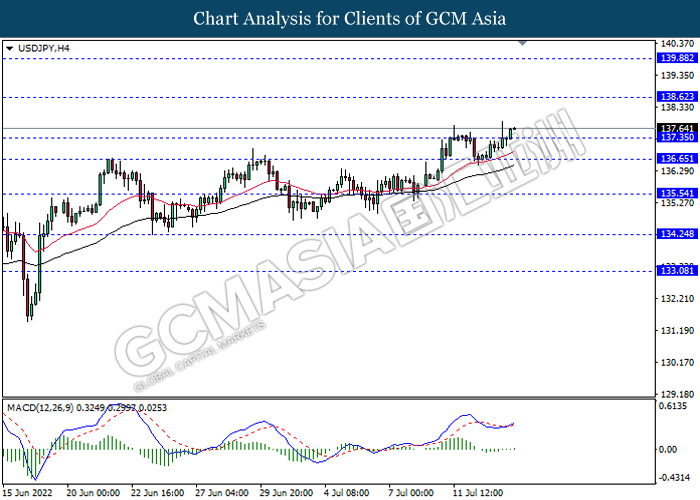Click the 139.350 price scale value
The height and width of the screenshot is (500, 700).
point(677,75)
